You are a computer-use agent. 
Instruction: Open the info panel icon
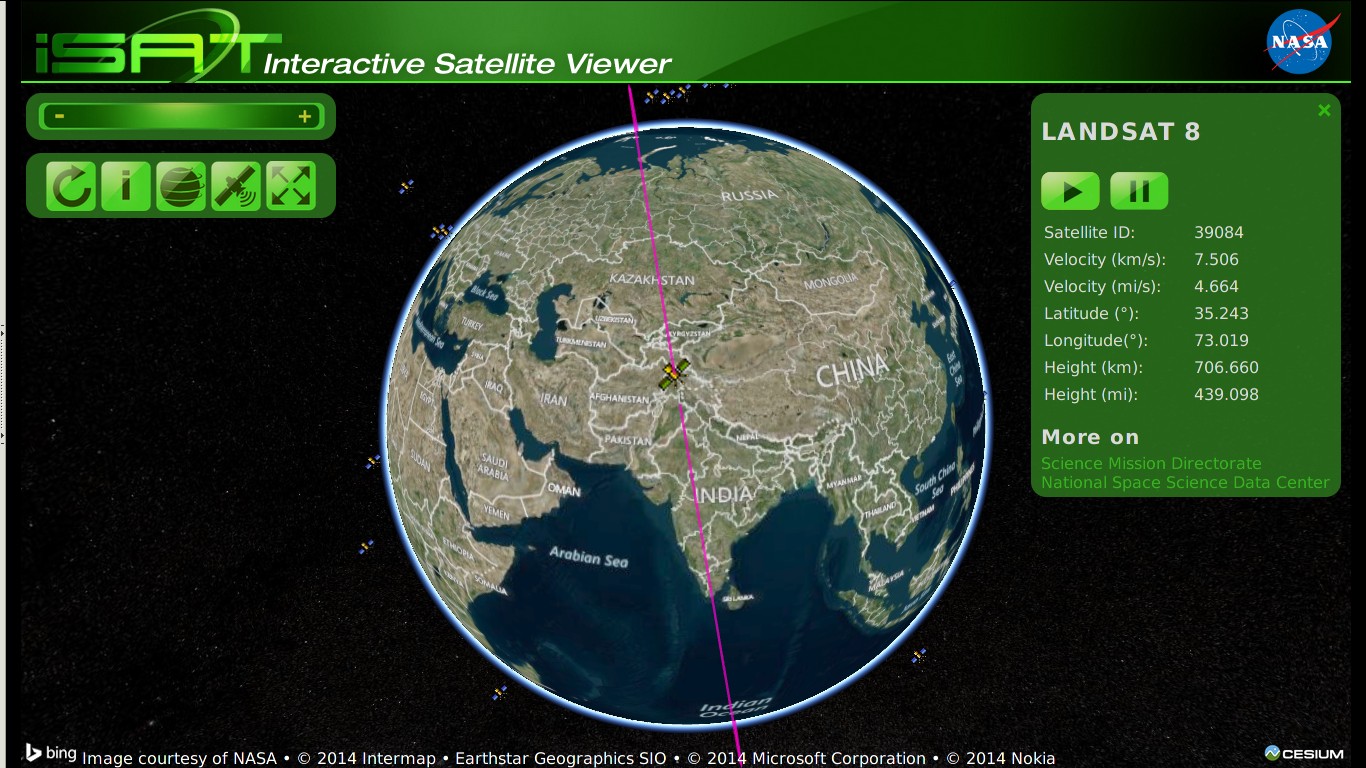pyautogui.click(x=124, y=185)
